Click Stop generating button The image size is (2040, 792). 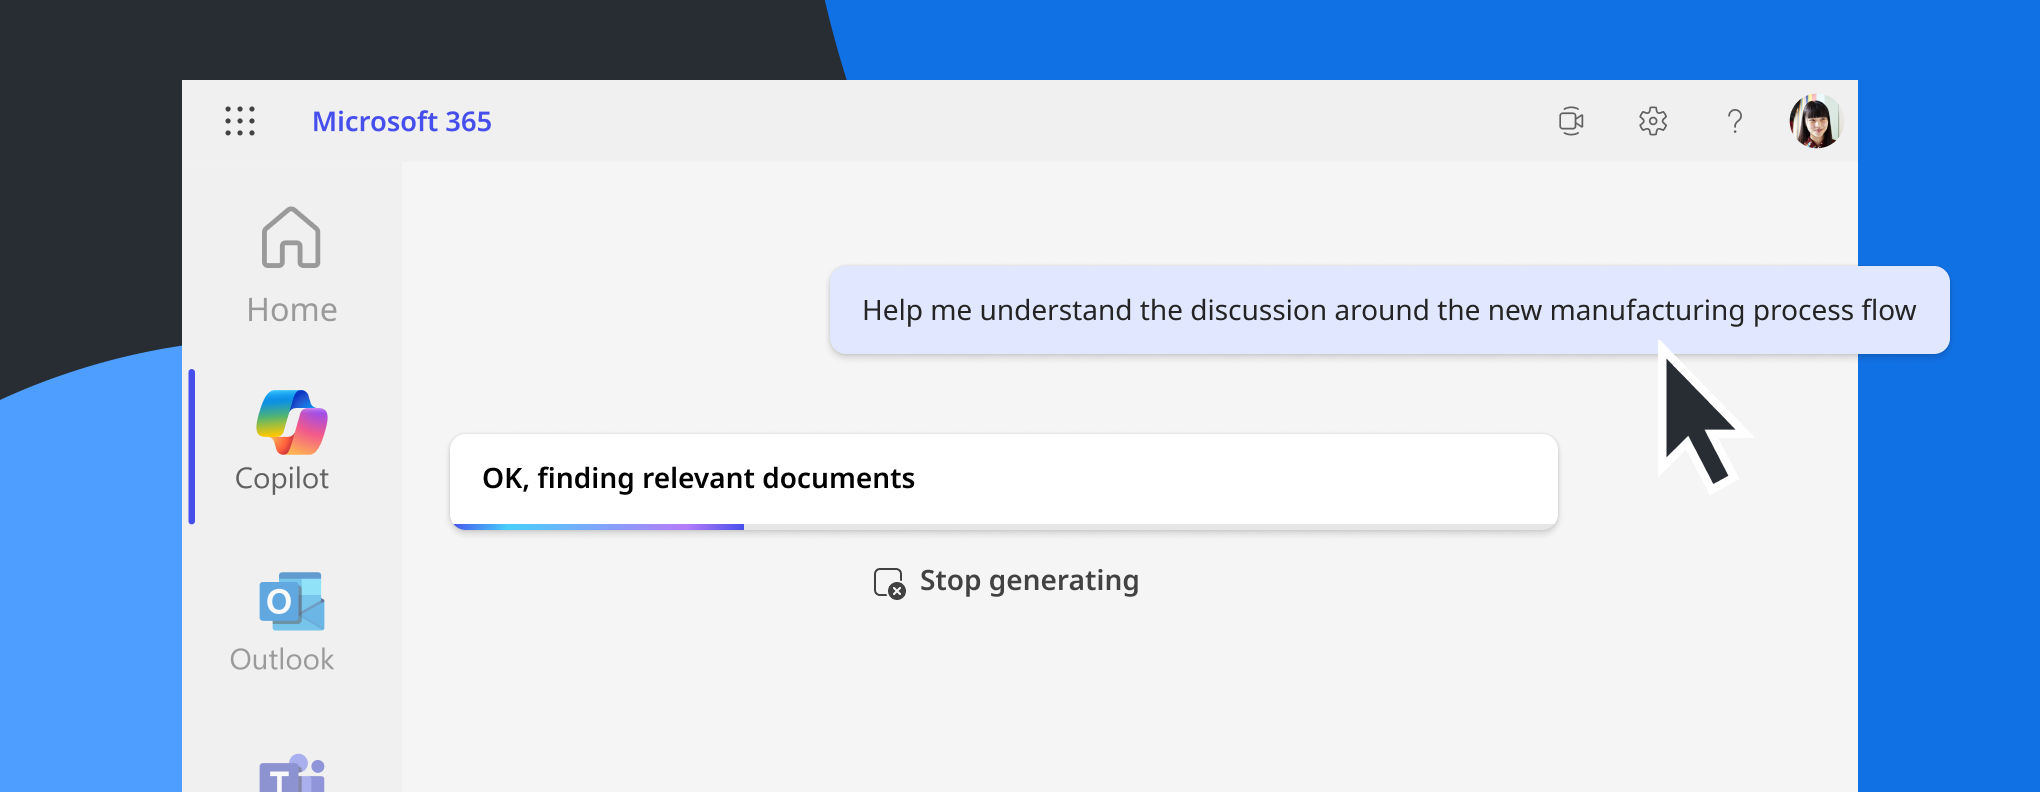coord(1006,581)
